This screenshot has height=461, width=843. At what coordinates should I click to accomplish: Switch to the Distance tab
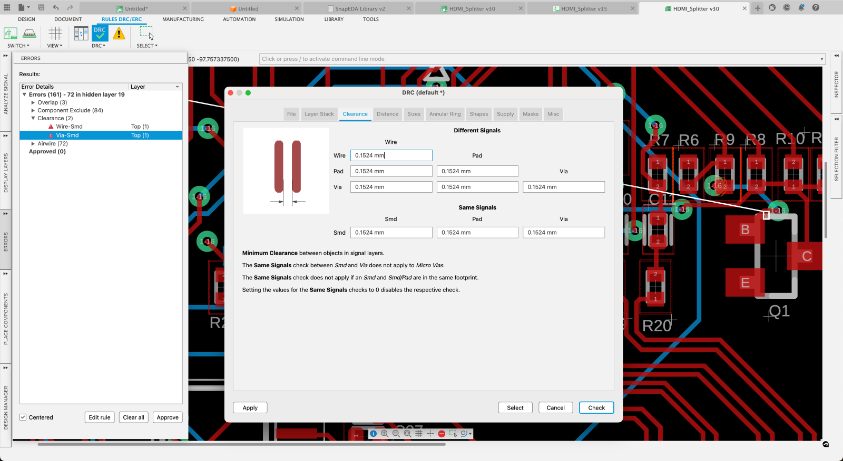pos(387,114)
